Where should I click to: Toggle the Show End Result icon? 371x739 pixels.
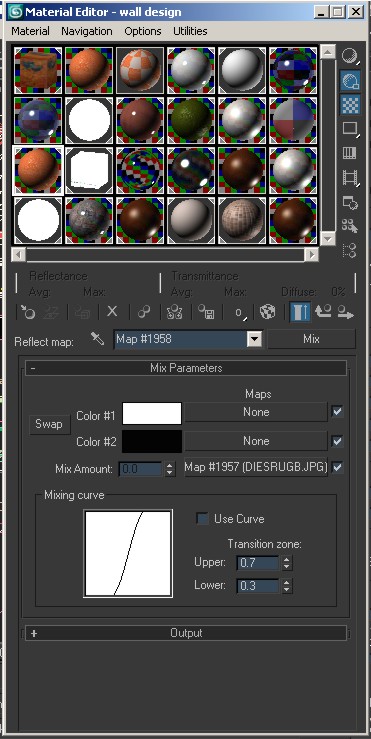pyautogui.click(x=300, y=312)
